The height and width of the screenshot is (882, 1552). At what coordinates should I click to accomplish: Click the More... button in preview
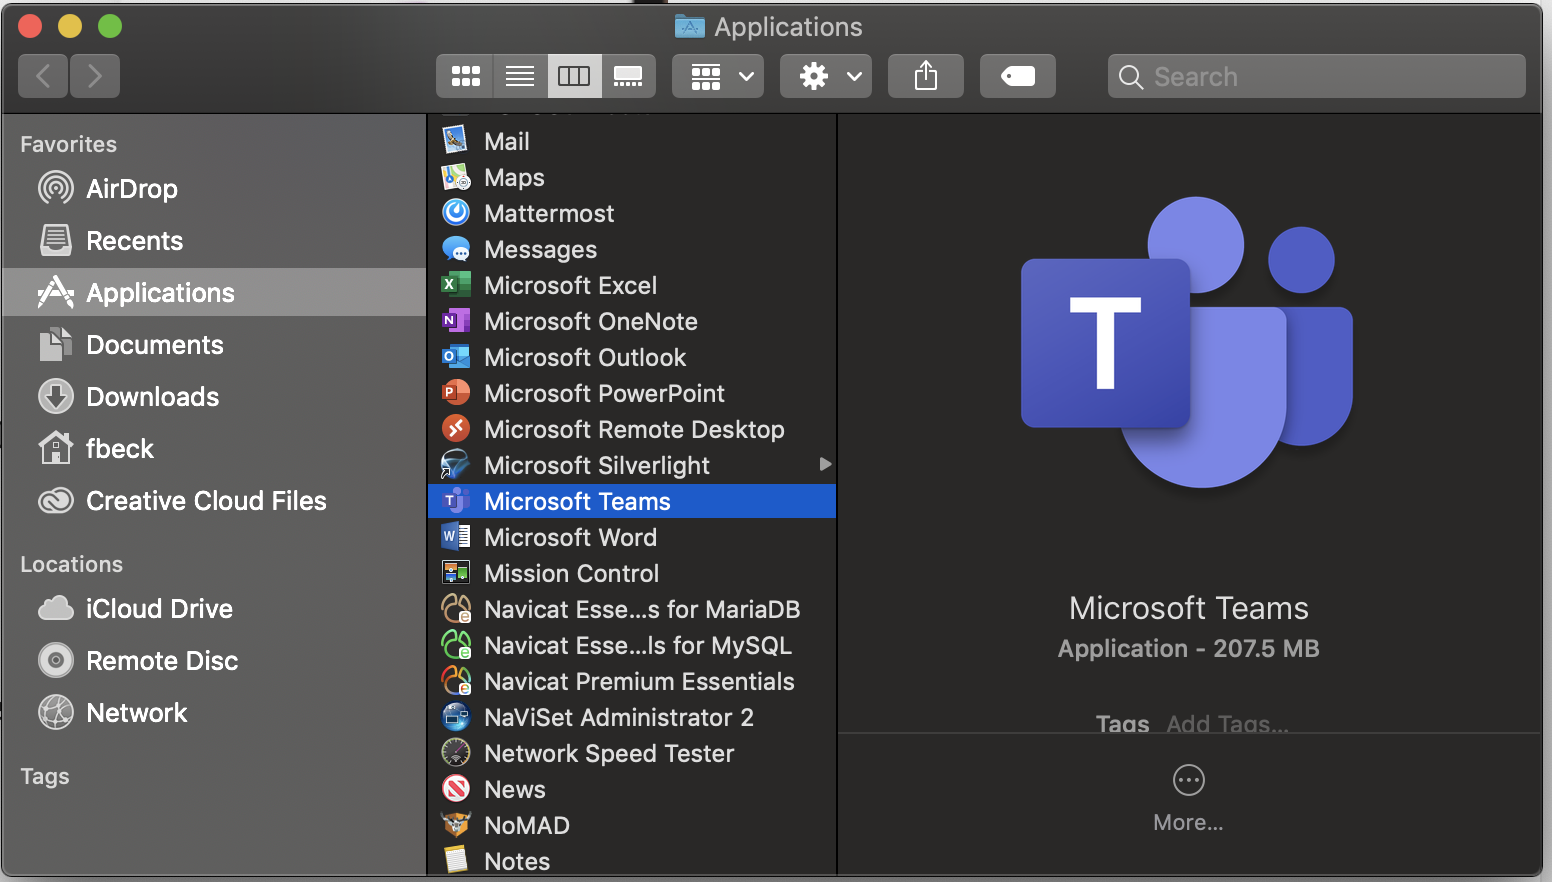[x=1188, y=799]
